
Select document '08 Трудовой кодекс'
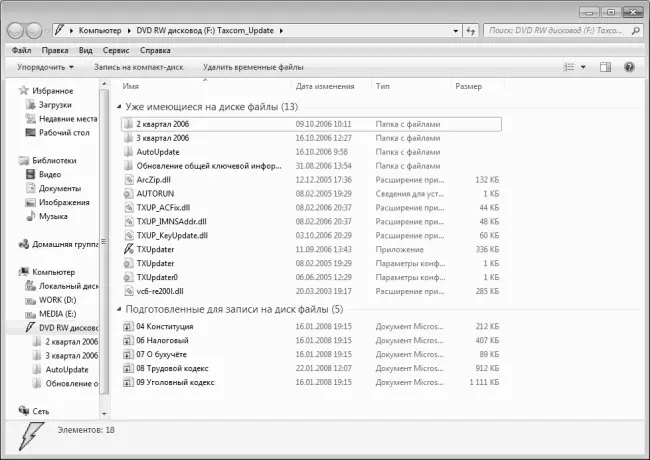coord(312,368)
